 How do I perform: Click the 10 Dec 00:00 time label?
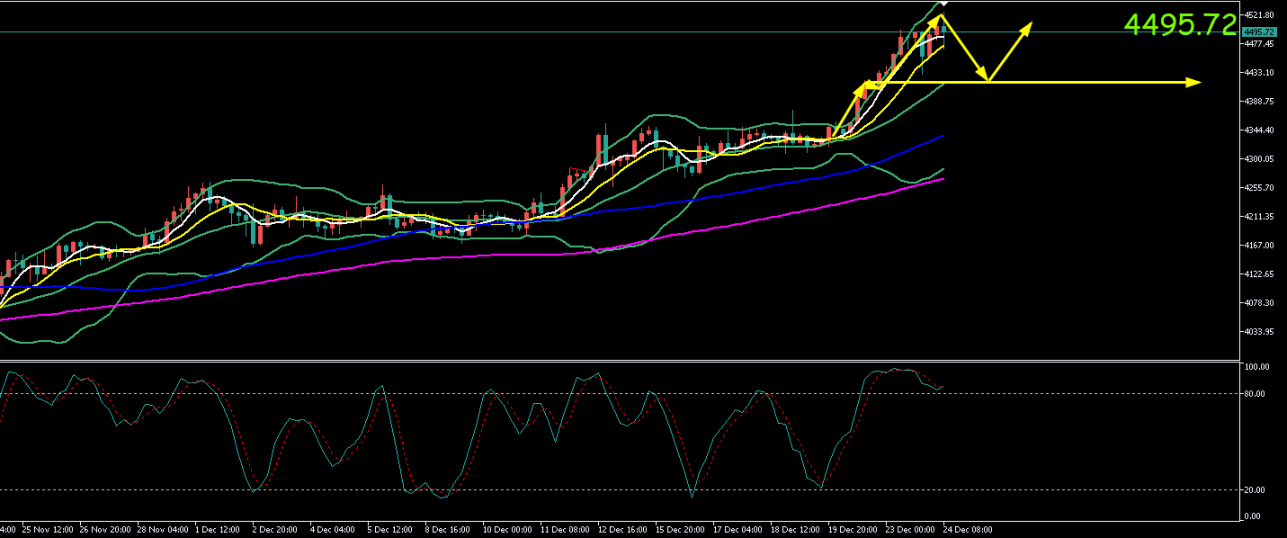click(508, 529)
